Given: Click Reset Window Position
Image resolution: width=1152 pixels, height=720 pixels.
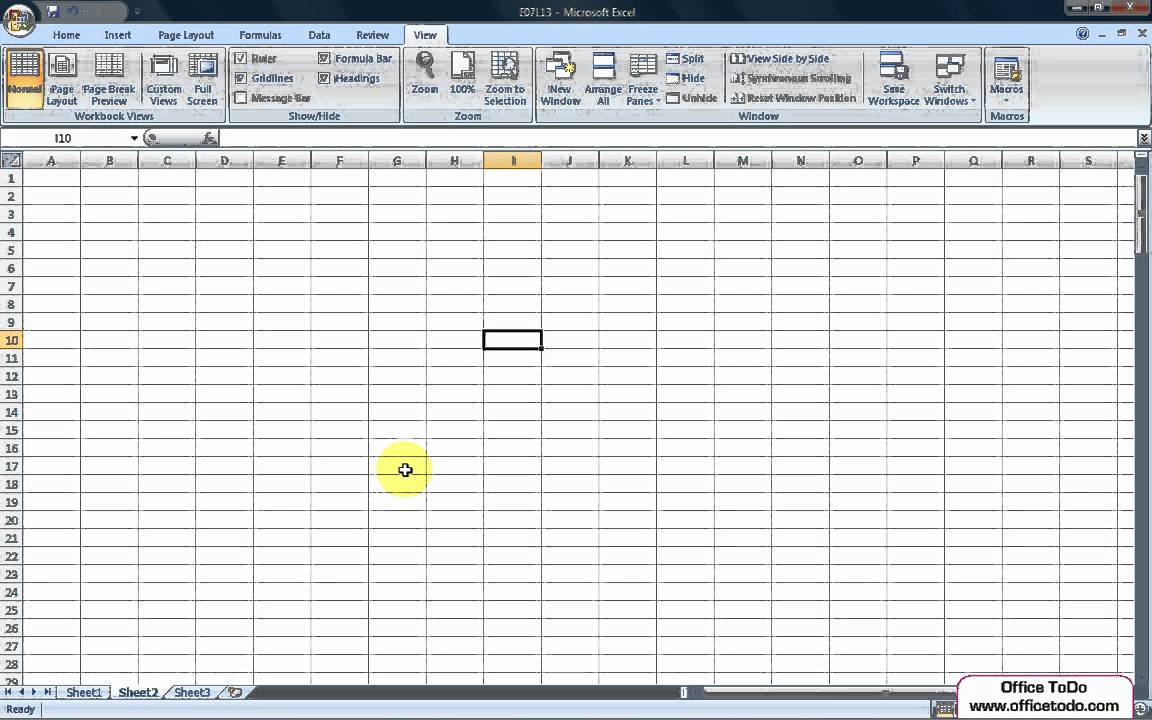Looking at the screenshot, I should 793,98.
